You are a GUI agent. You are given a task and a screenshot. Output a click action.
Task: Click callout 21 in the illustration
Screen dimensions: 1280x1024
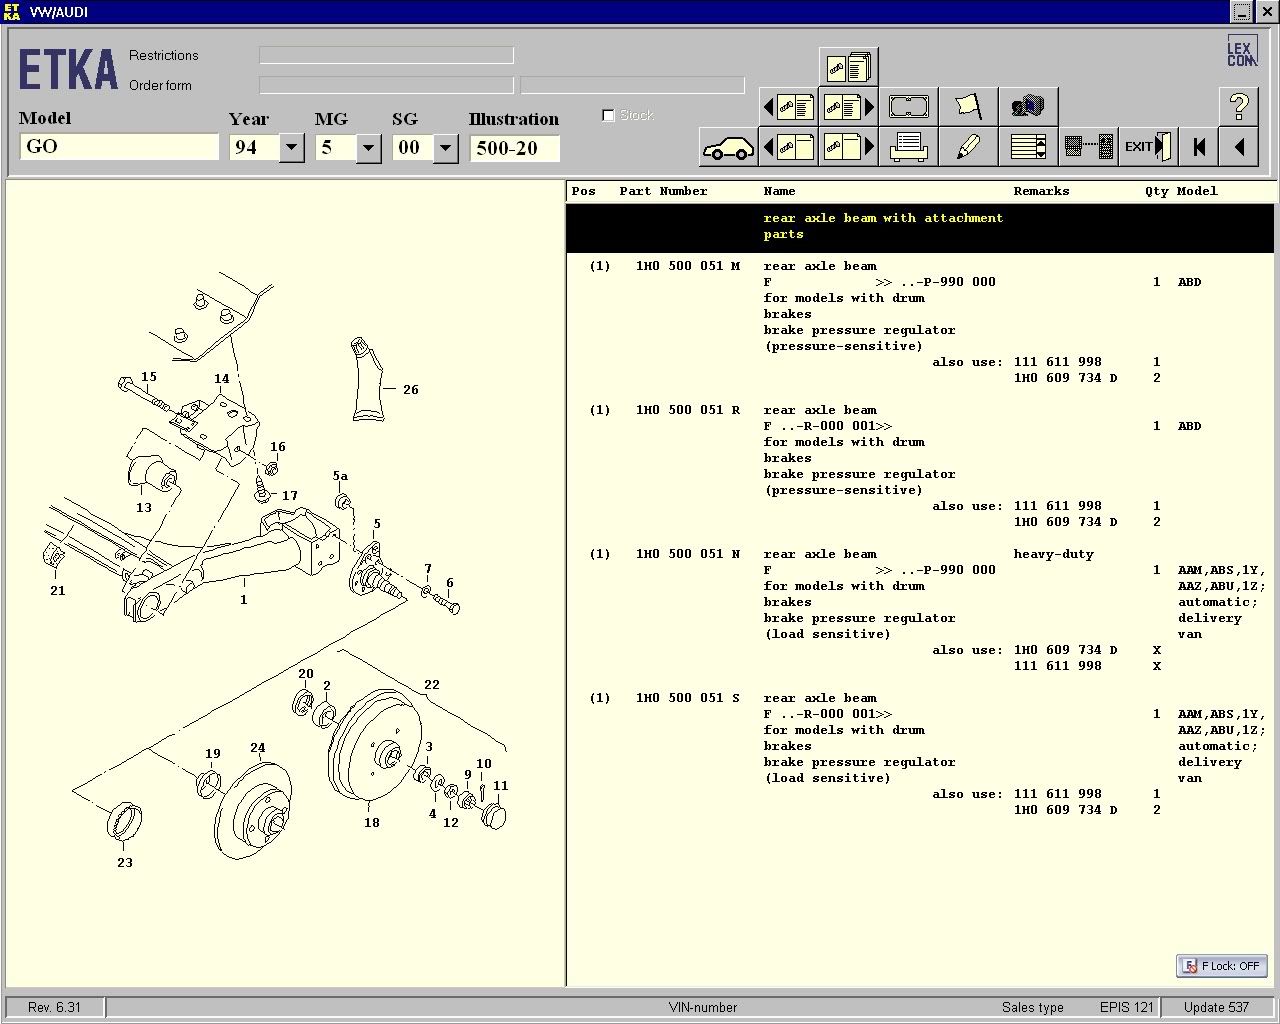[x=58, y=590]
